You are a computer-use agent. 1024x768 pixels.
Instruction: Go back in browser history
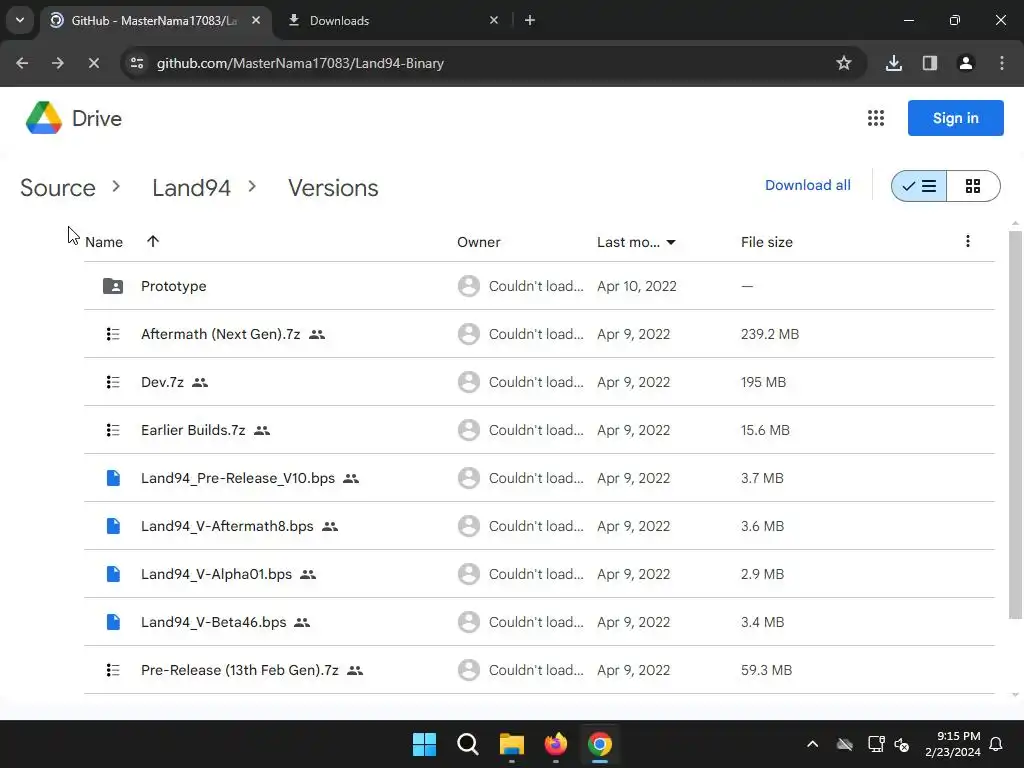coord(22,63)
